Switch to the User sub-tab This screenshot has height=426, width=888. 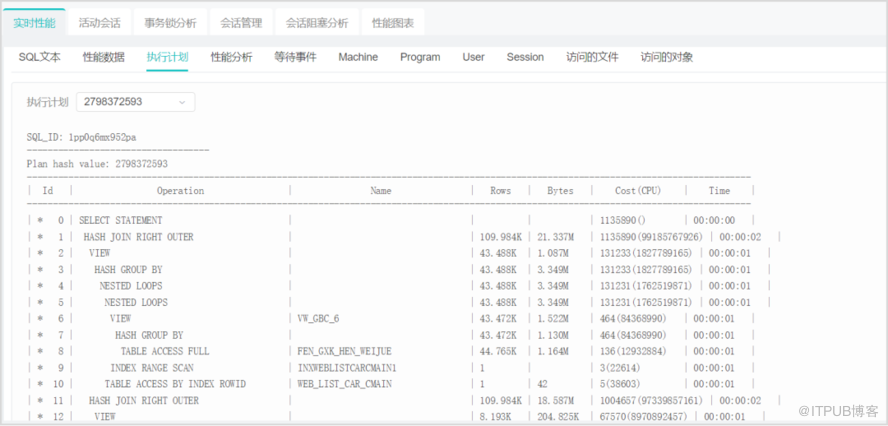[x=473, y=58]
